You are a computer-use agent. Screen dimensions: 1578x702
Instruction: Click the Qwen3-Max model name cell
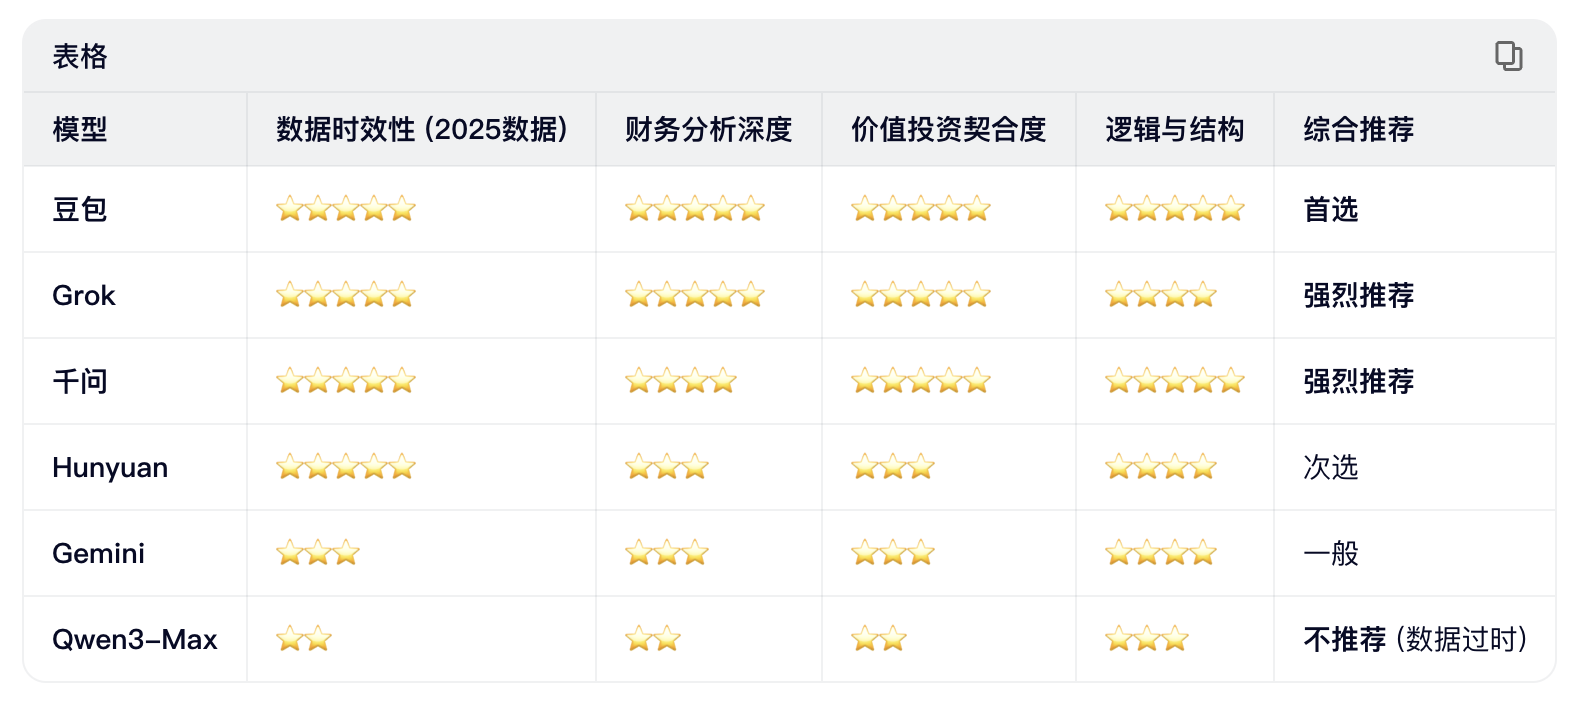pyautogui.click(x=135, y=640)
